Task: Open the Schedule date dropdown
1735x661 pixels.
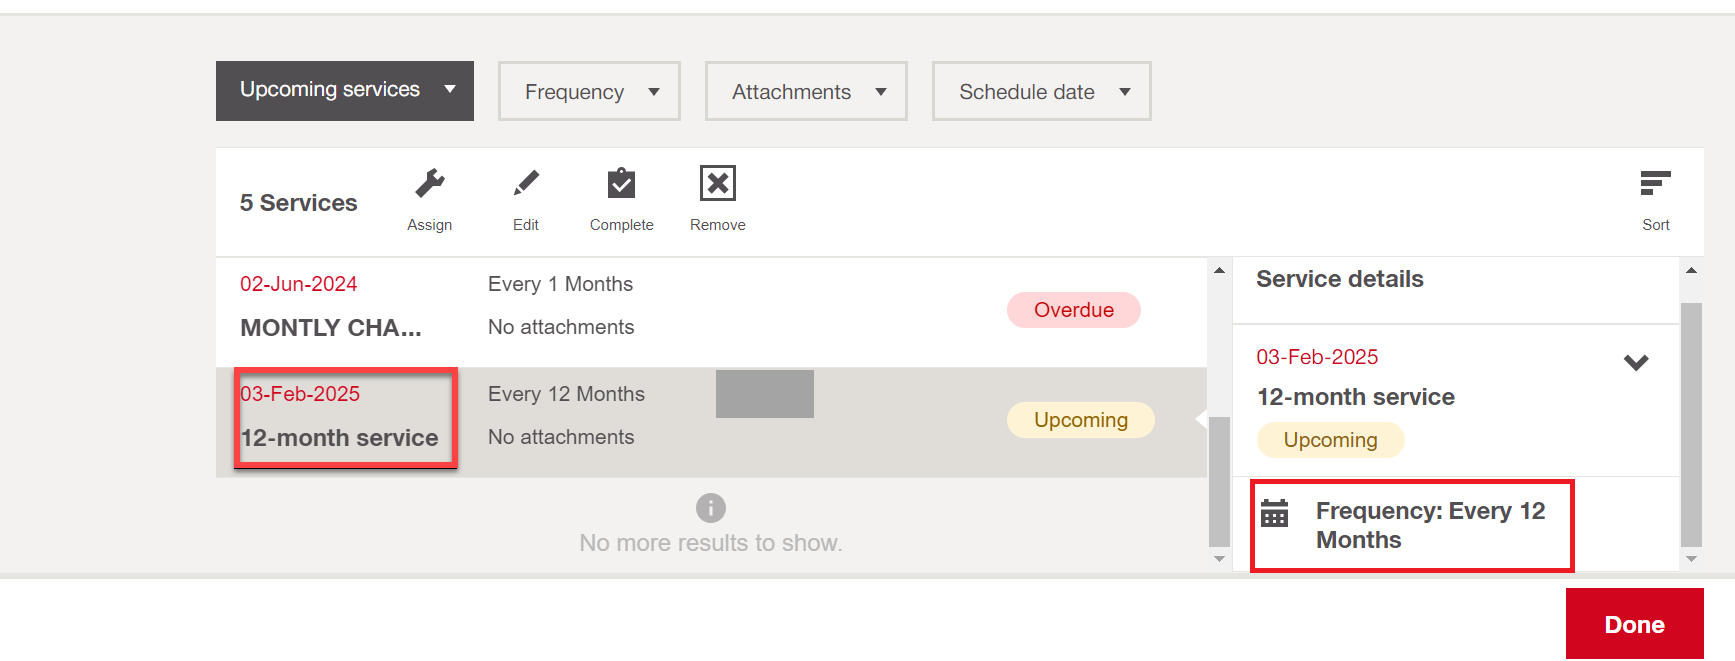Action: click(1042, 91)
